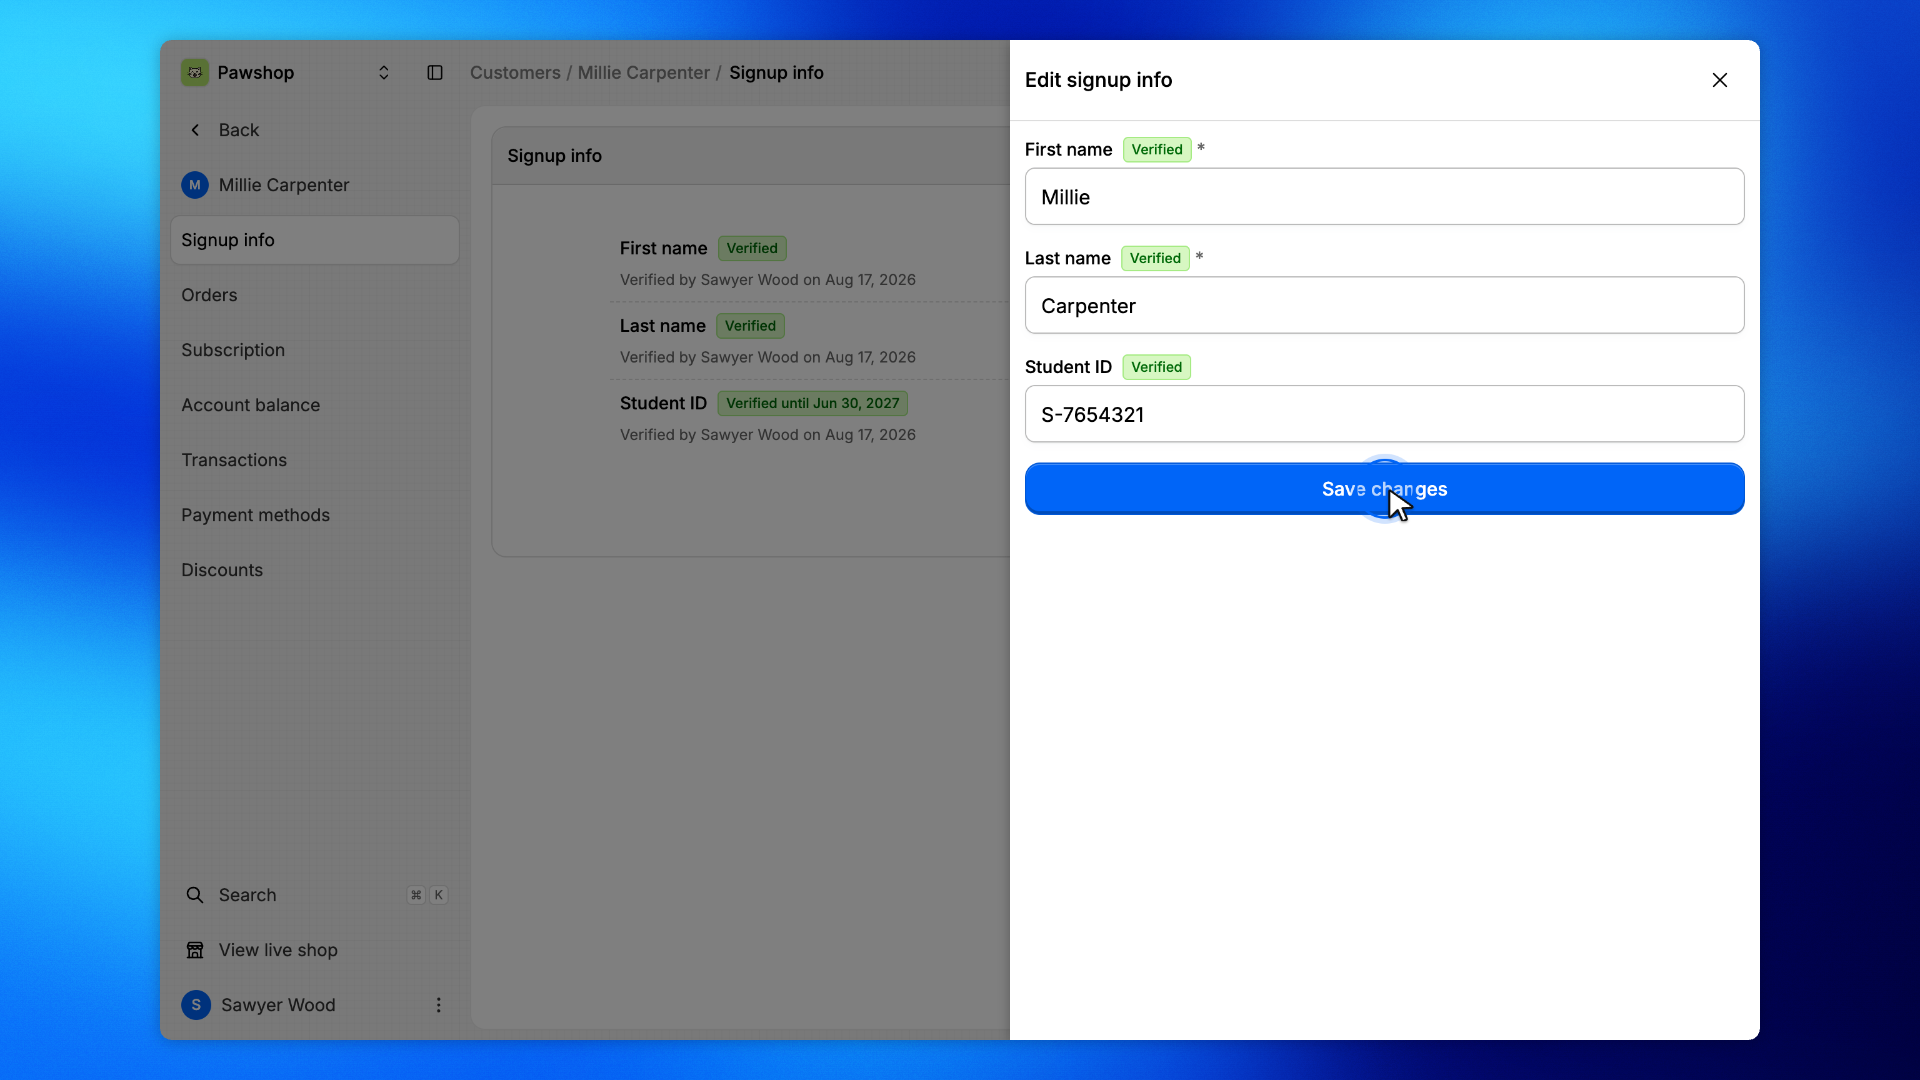Viewport: 1920px width, 1080px height.
Task: Click the Sawyer Wood account name
Action: [278, 1005]
